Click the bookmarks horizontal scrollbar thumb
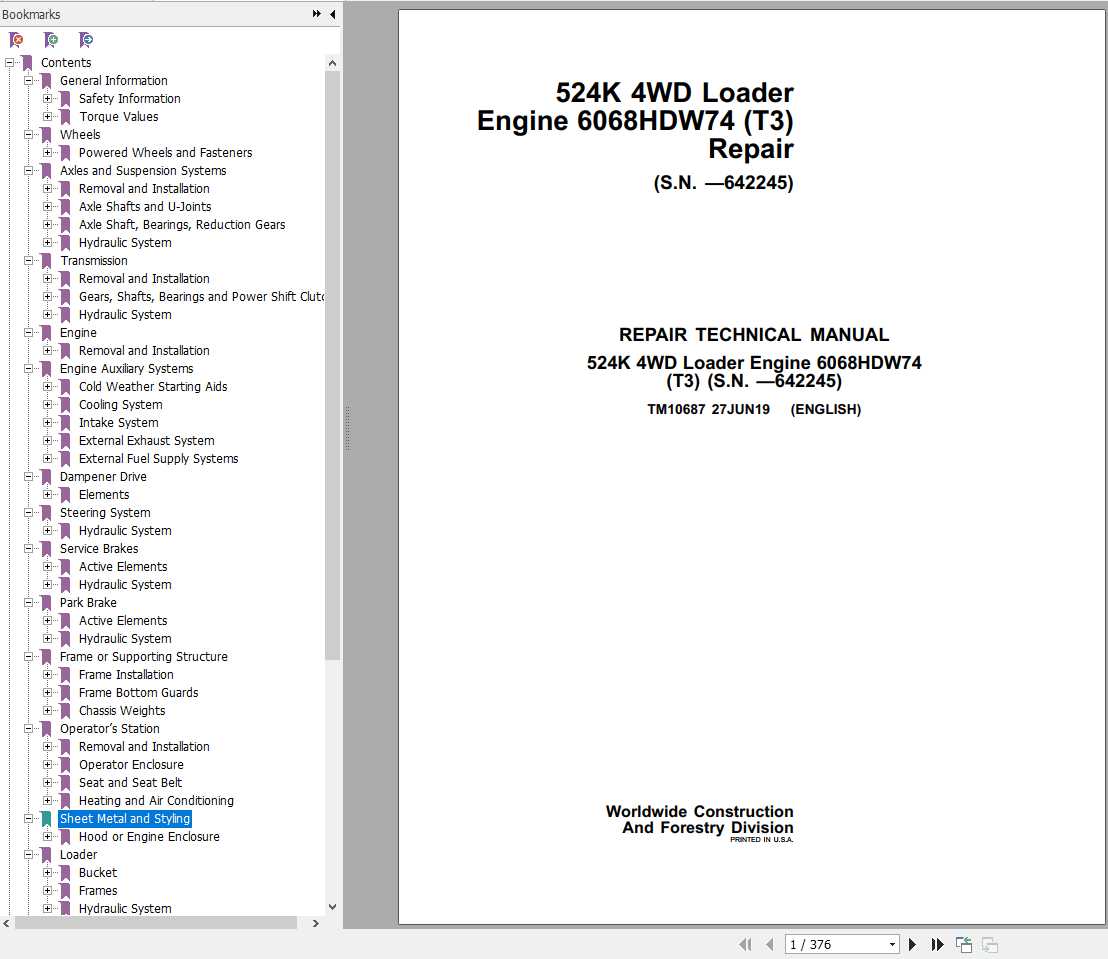 (155, 923)
